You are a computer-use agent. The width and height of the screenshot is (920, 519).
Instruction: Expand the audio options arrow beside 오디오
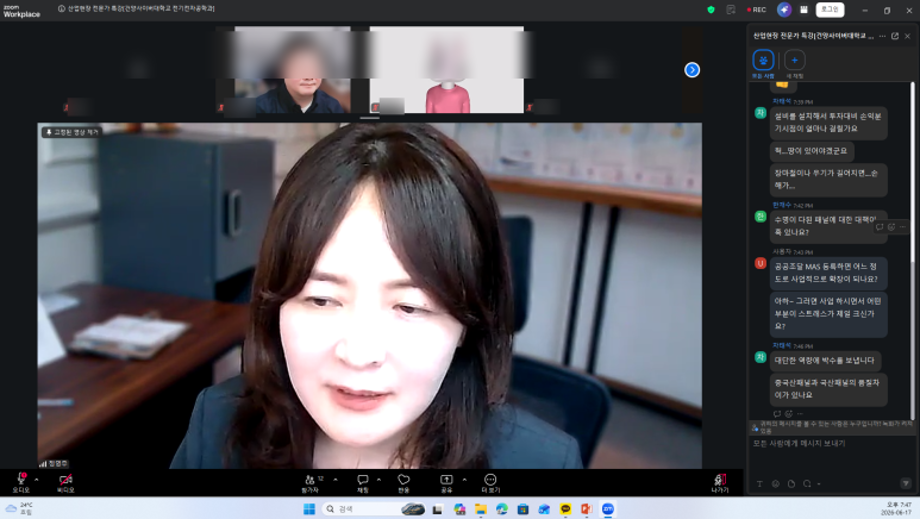coord(36,480)
